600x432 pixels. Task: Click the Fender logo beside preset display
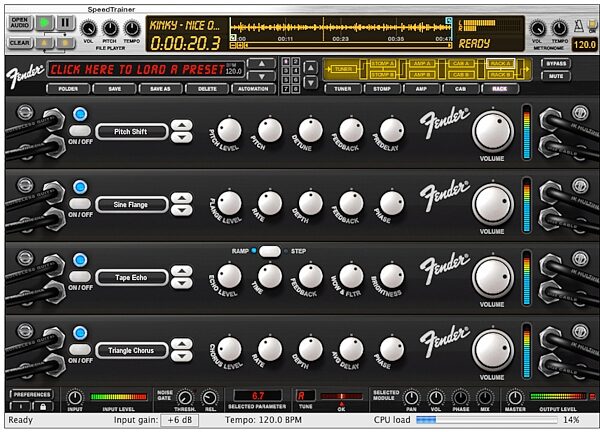point(25,74)
